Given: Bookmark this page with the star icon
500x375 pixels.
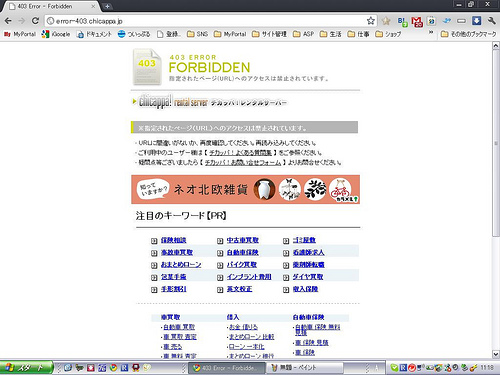Looking at the screenshot, I should pyautogui.click(x=371, y=21).
